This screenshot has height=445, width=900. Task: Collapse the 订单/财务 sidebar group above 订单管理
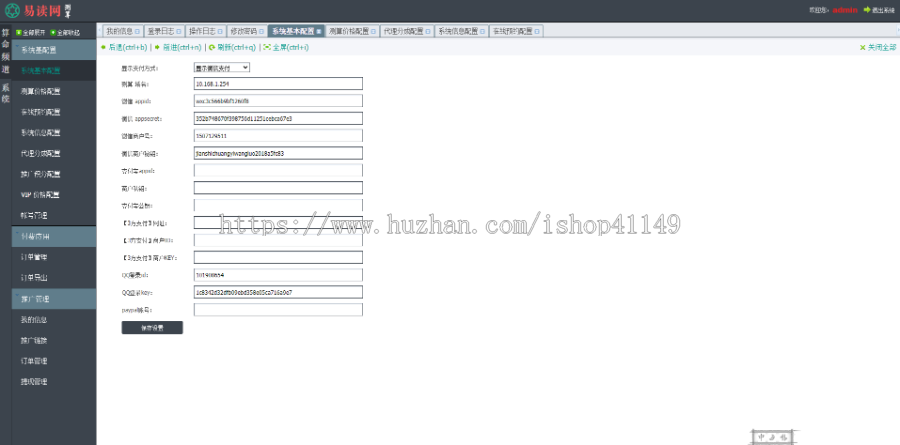pyautogui.click(x=54, y=237)
